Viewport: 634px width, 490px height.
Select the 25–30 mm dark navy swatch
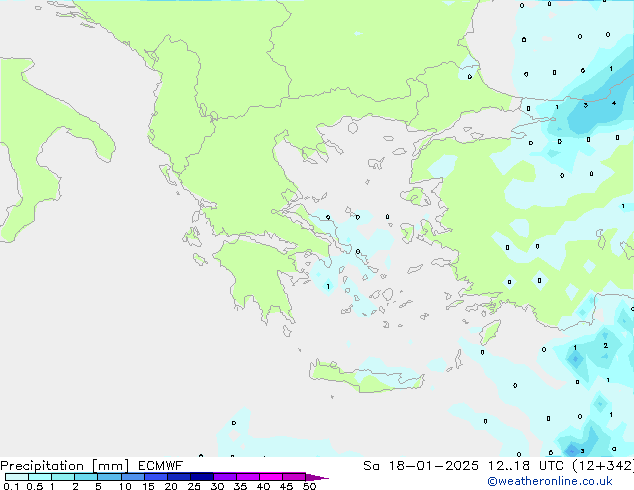202,477
